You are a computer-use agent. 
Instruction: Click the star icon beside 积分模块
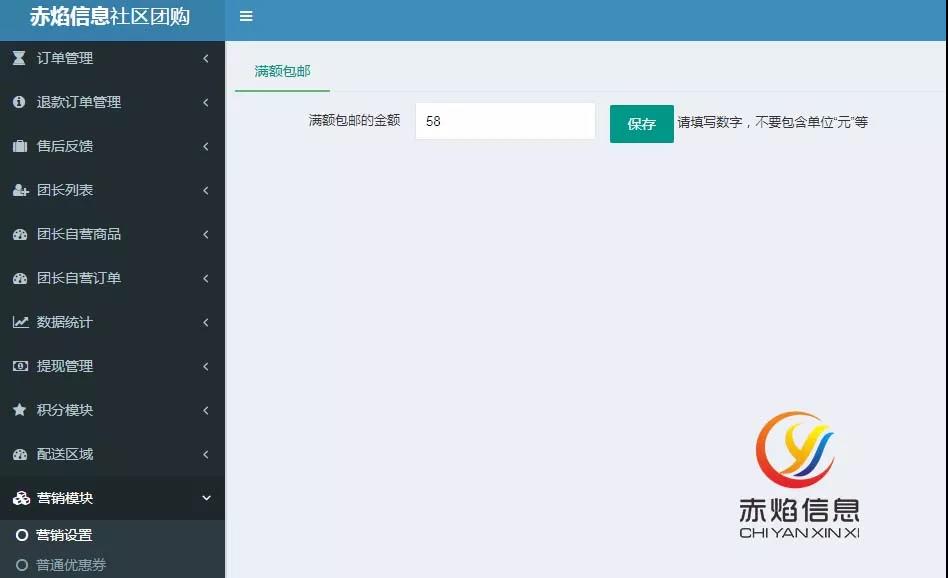tap(19, 410)
